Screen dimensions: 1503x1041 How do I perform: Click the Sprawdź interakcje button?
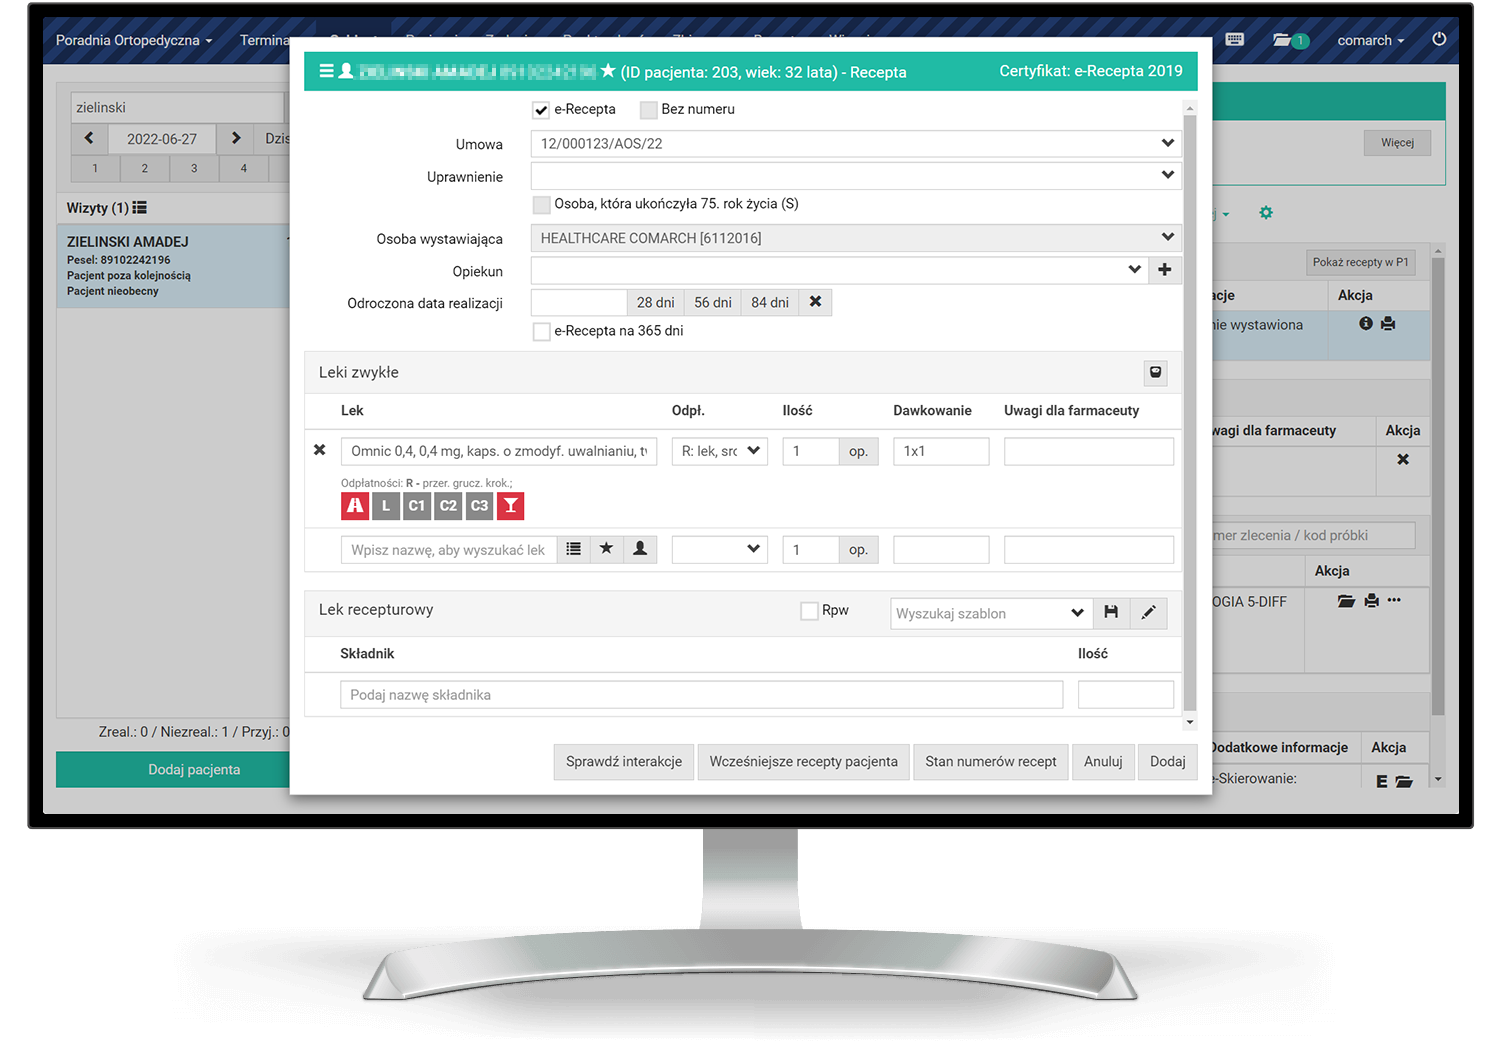point(623,761)
